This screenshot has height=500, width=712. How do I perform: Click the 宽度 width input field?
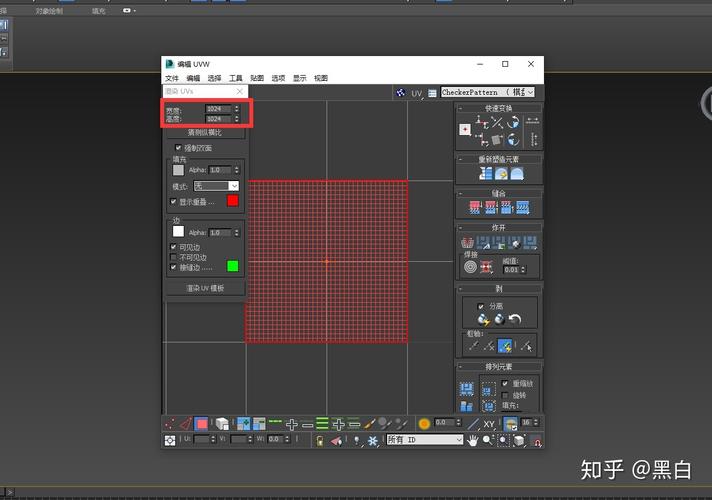216,108
